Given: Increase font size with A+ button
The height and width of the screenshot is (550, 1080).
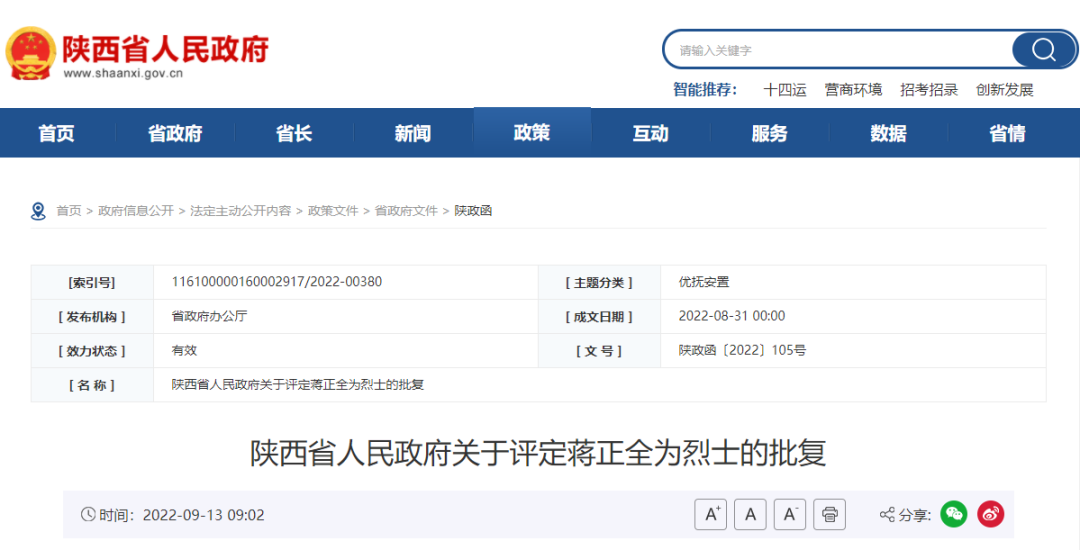Looking at the screenshot, I should [711, 514].
